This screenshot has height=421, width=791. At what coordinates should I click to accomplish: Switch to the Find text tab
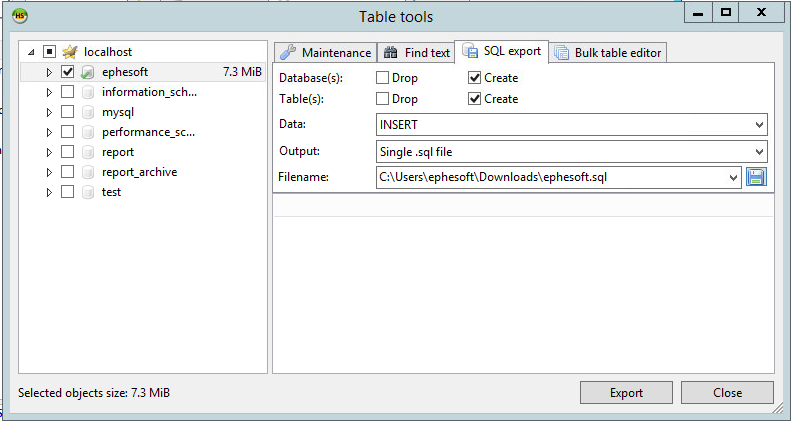417,52
